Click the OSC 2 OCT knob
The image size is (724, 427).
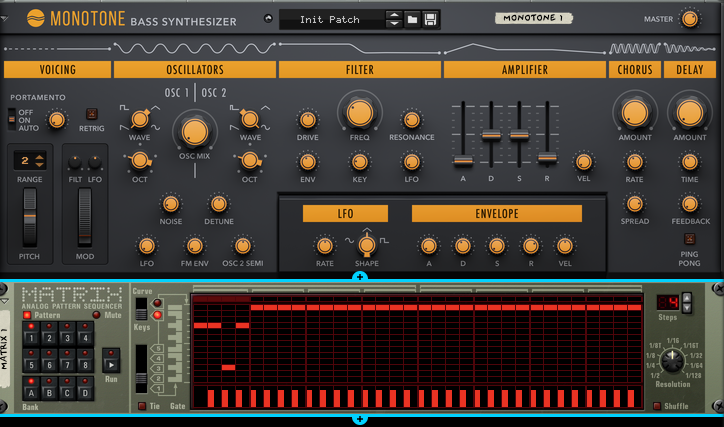250,161
